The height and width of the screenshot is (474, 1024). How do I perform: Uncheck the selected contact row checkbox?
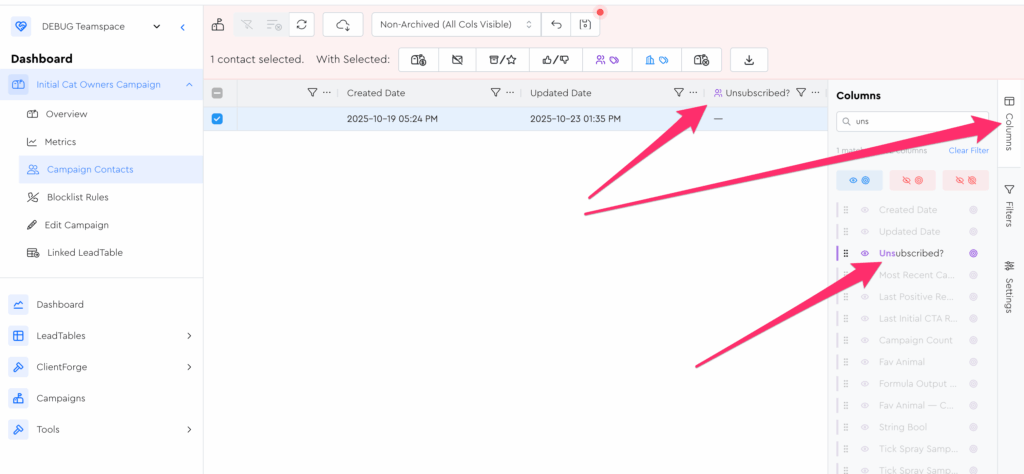217,119
